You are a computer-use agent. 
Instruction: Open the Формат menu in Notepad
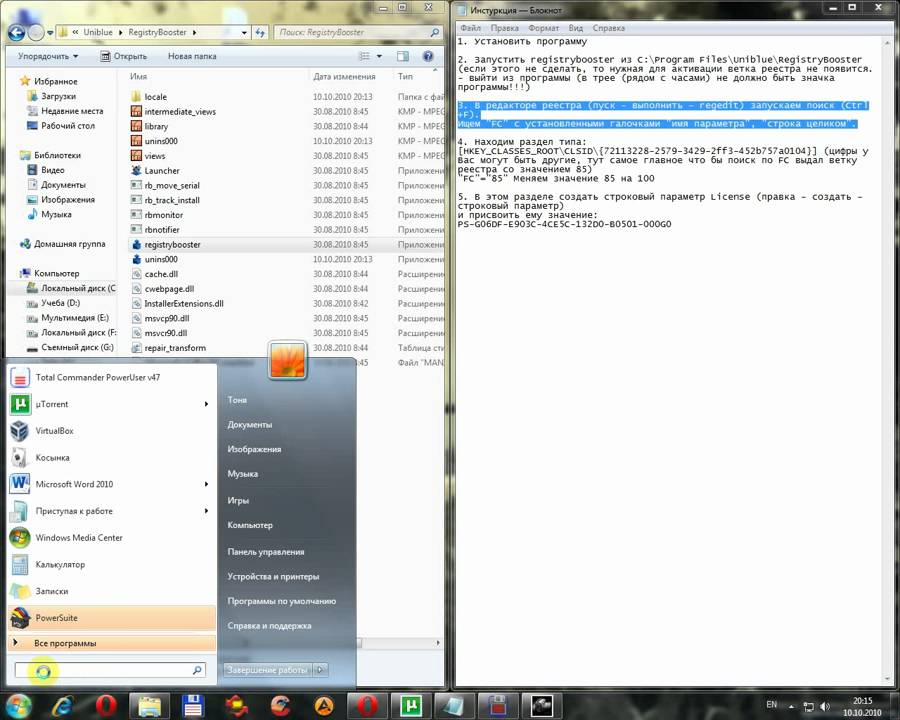point(543,28)
